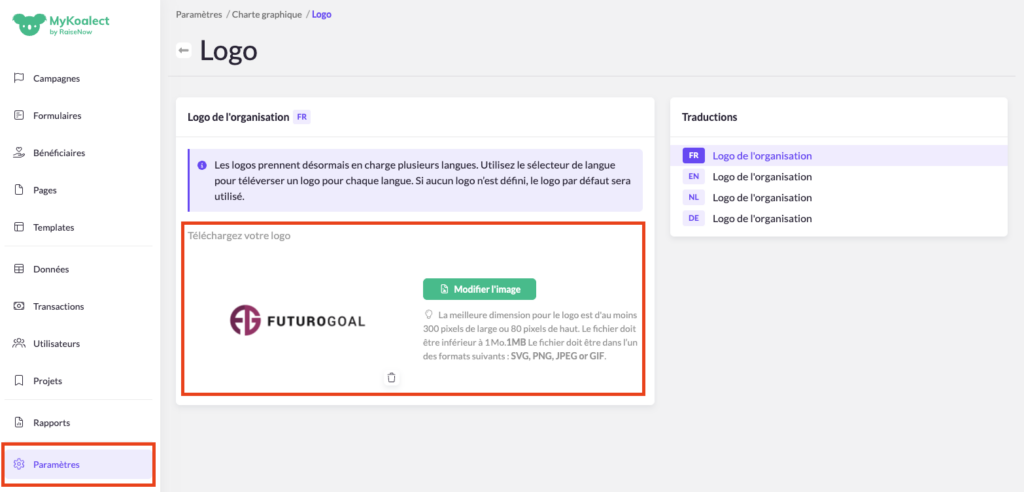Click the Modifier l'image button
1024x492 pixels.
[479, 289]
